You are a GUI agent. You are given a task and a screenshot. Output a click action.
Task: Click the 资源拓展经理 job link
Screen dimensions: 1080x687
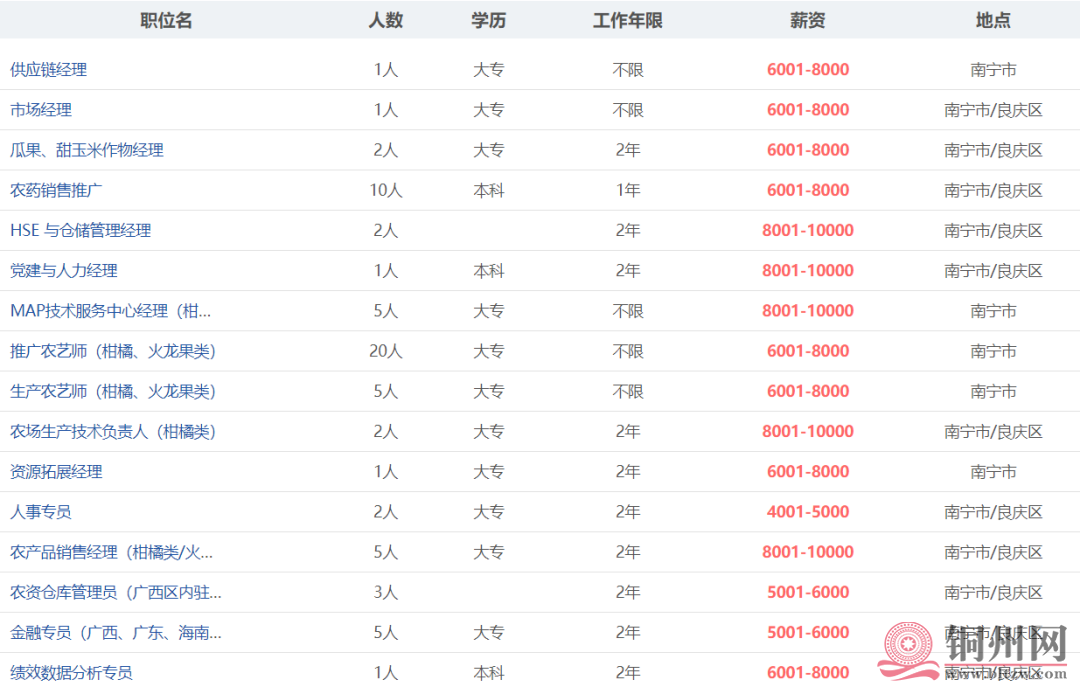pyautogui.click(x=56, y=472)
